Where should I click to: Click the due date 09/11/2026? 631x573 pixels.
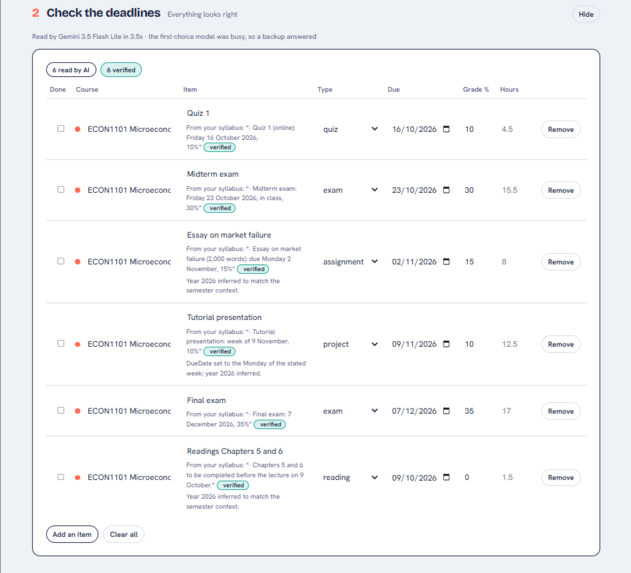414,344
